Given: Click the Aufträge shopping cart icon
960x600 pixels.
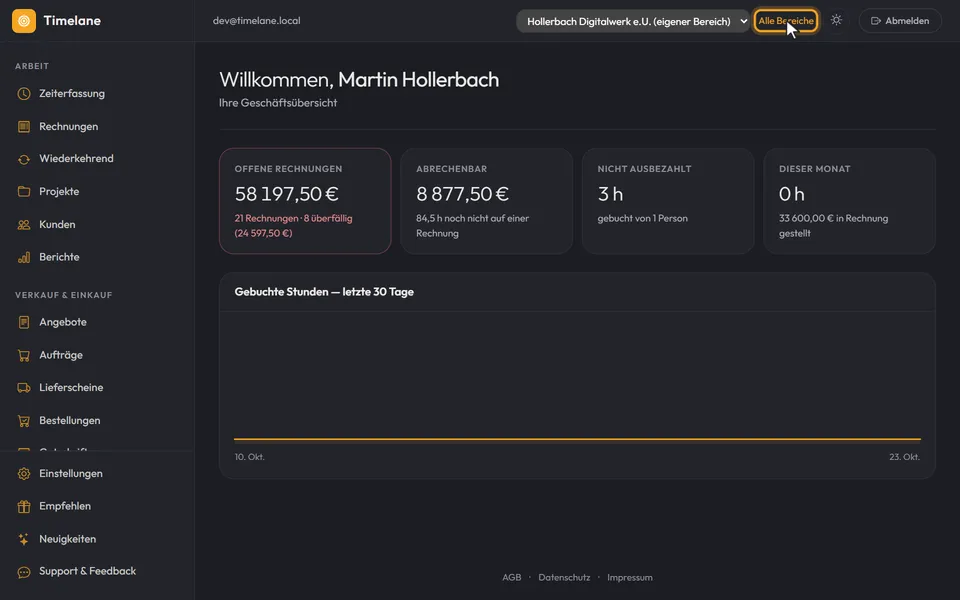Looking at the screenshot, I should [24, 355].
